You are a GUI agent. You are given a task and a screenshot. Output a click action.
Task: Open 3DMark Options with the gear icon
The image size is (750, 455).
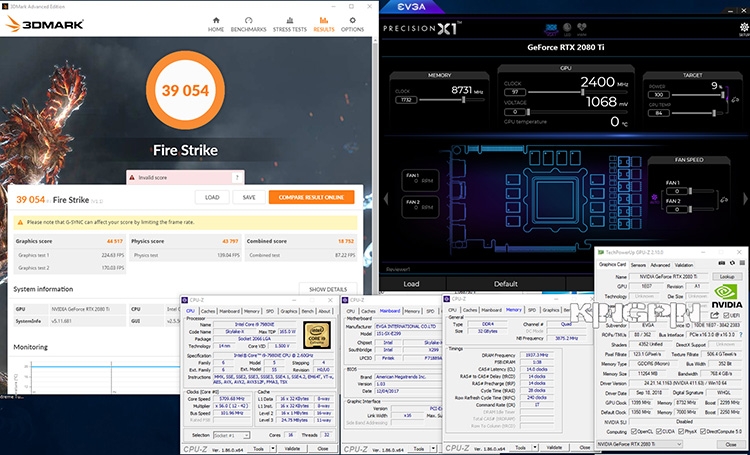tap(352, 23)
